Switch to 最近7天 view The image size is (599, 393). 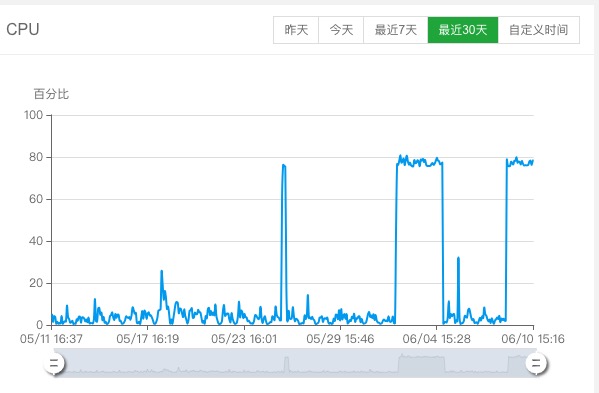396,30
